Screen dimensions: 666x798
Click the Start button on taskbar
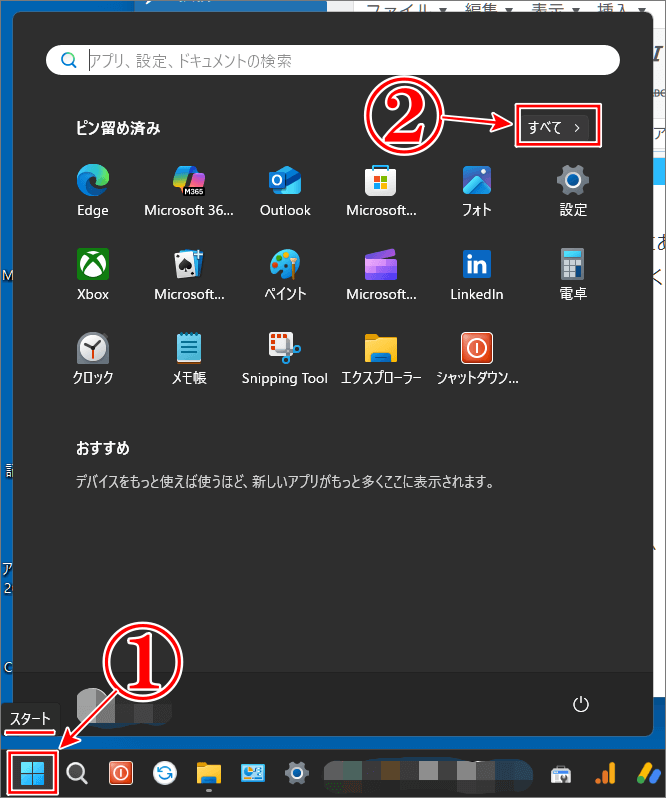pos(33,774)
